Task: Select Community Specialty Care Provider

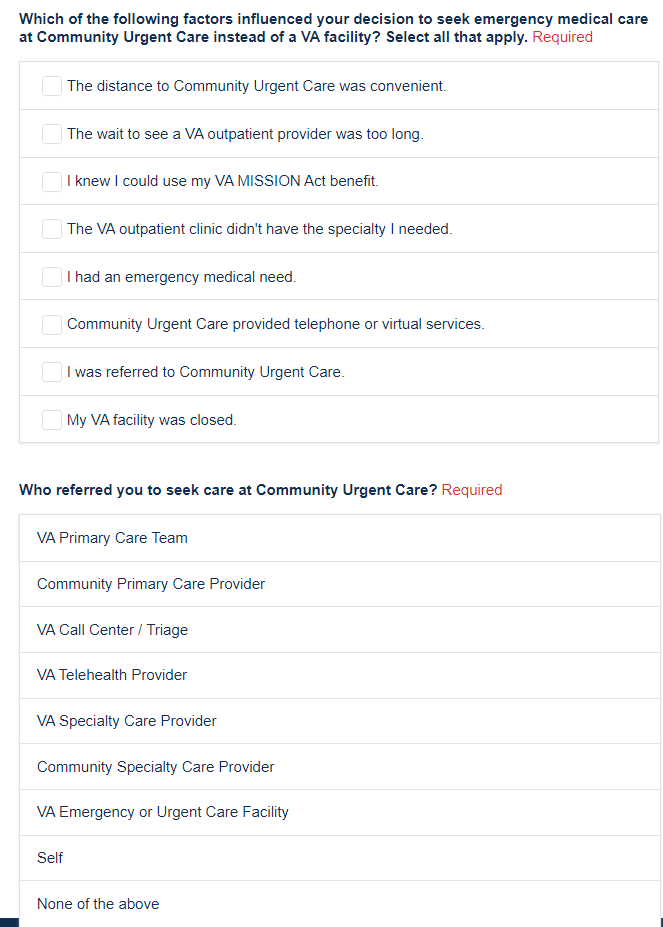Action: 156,767
